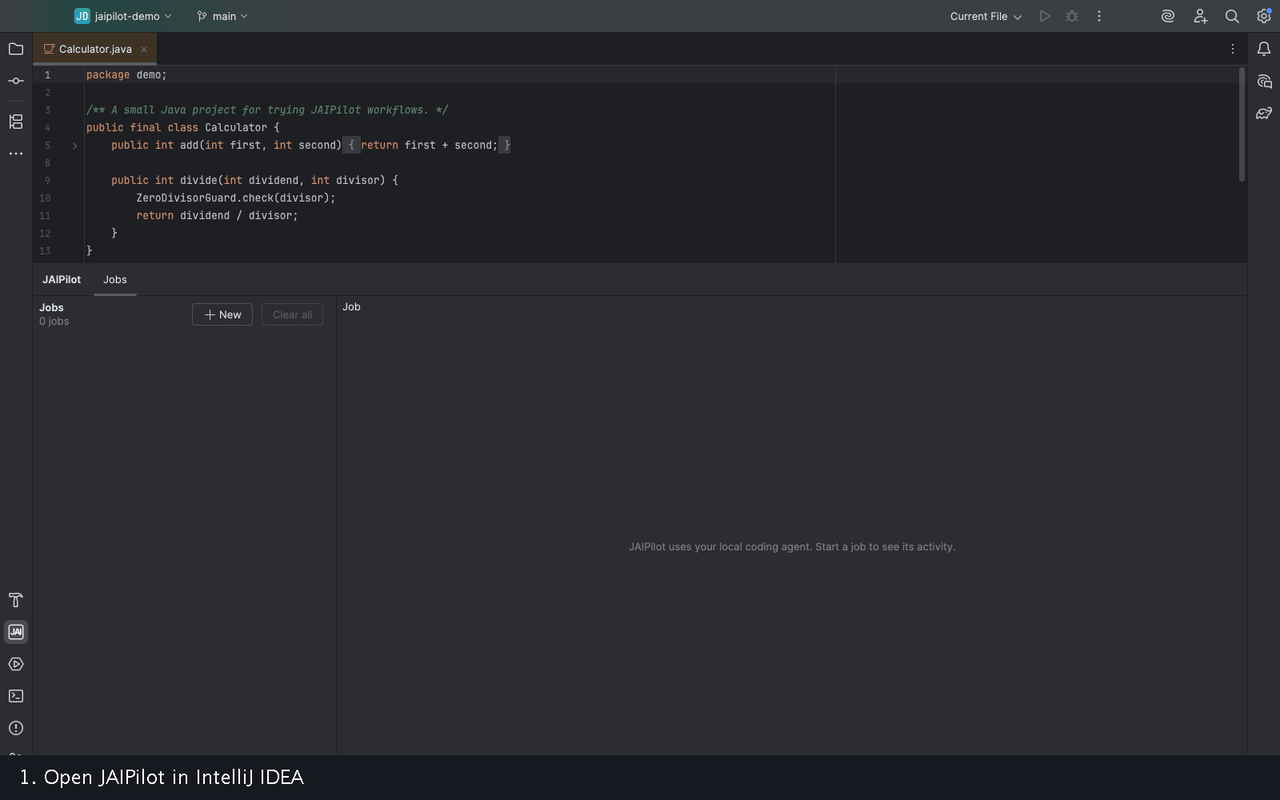This screenshot has width=1280, height=800.
Task: Click the divide method signature line
Action: (255, 180)
